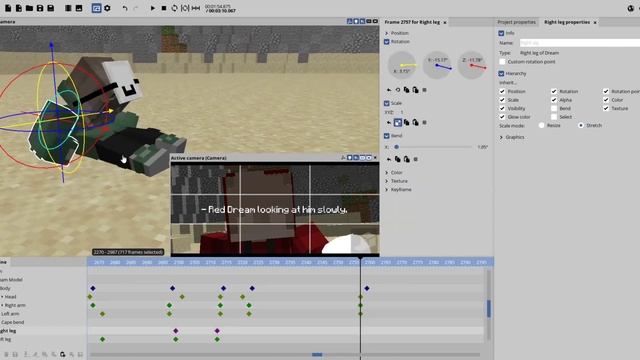Screen dimensions: 640x360
Task: Click the timeline region bracket icon
Action: click(x=185, y=8)
